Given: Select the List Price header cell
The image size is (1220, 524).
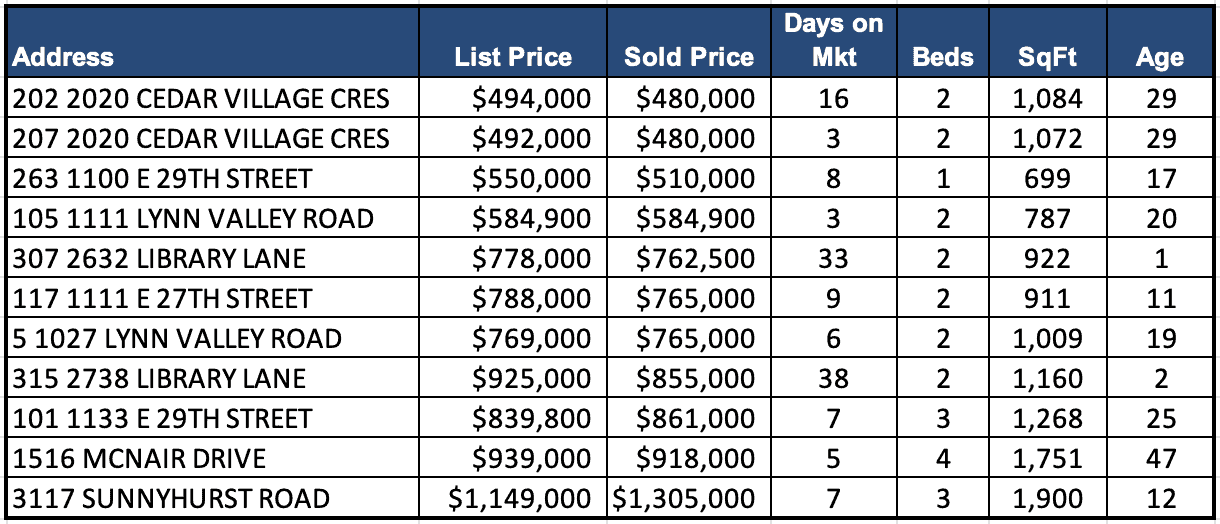Looking at the screenshot, I should (x=513, y=57).
